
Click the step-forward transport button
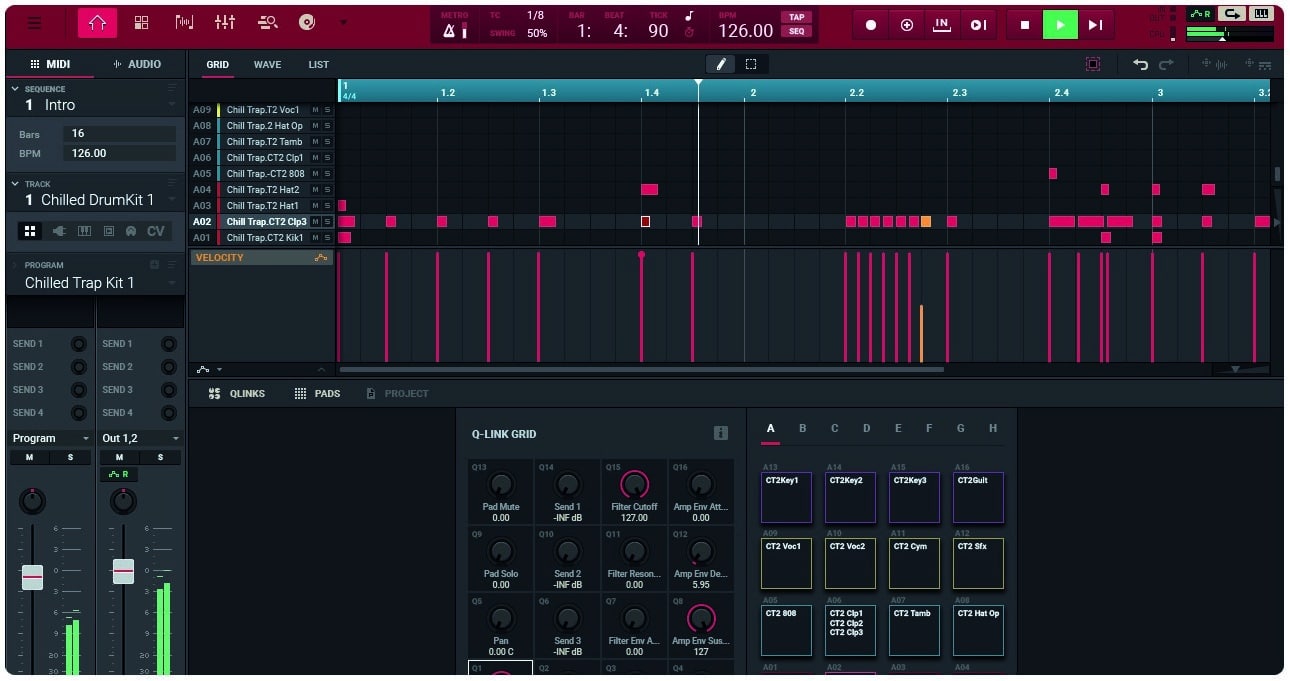(x=1096, y=25)
